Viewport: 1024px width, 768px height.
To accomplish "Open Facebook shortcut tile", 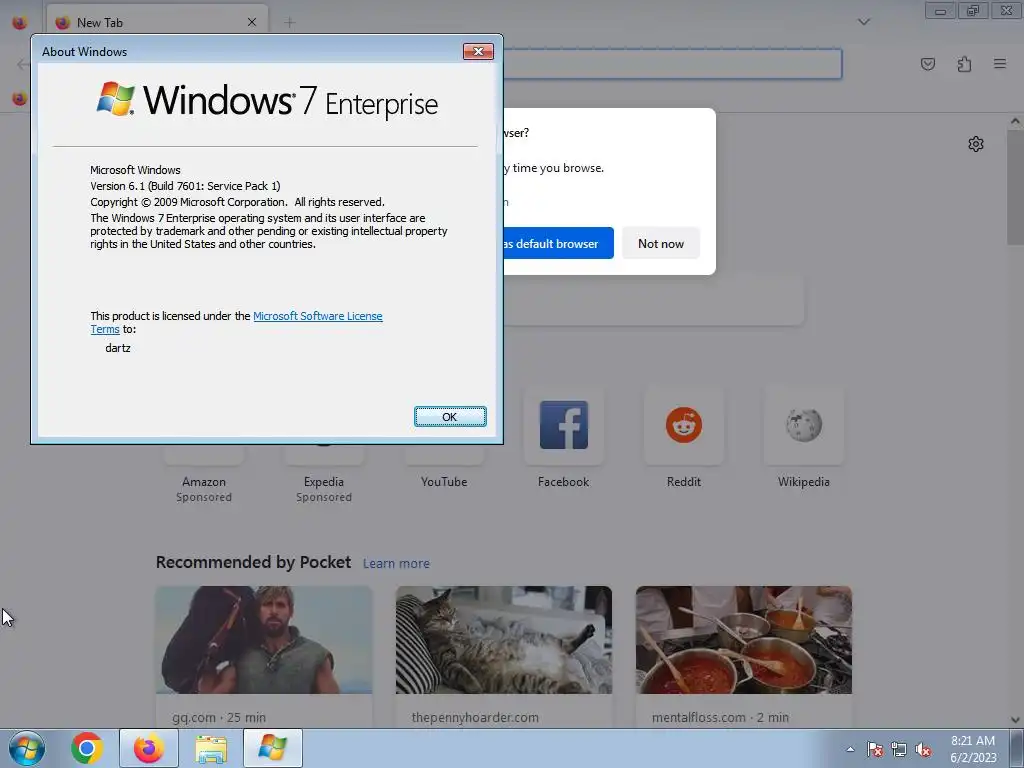I will (x=564, y=425).
